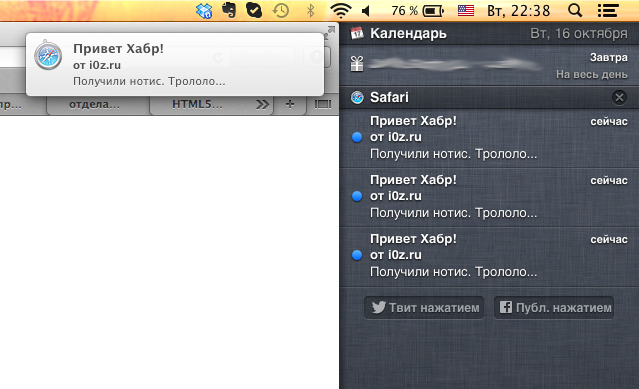Screen dimensions: 639x389
Task: Click the Твит нажатием button
Action: click(x=424, y=308)
